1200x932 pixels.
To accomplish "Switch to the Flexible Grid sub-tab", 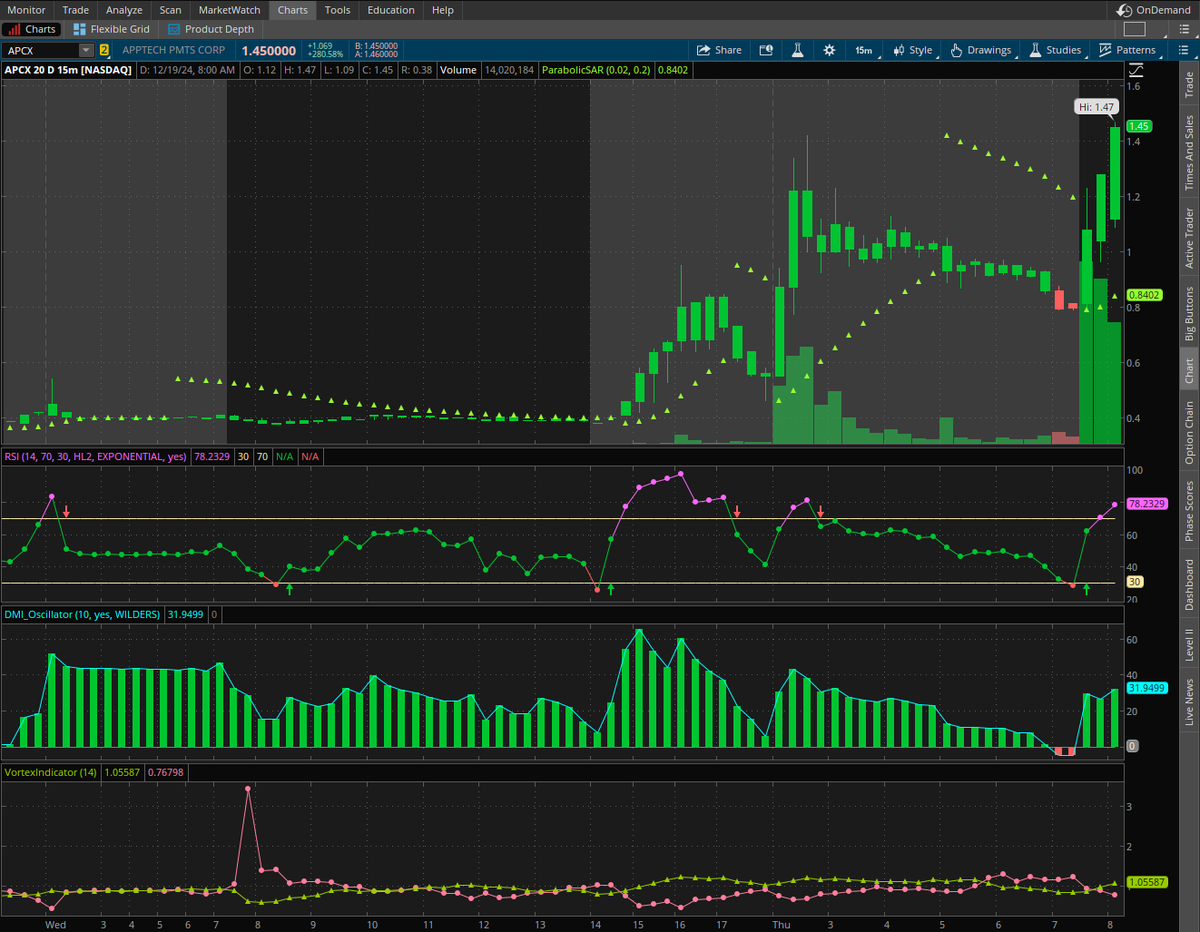I will click(111, 29).
